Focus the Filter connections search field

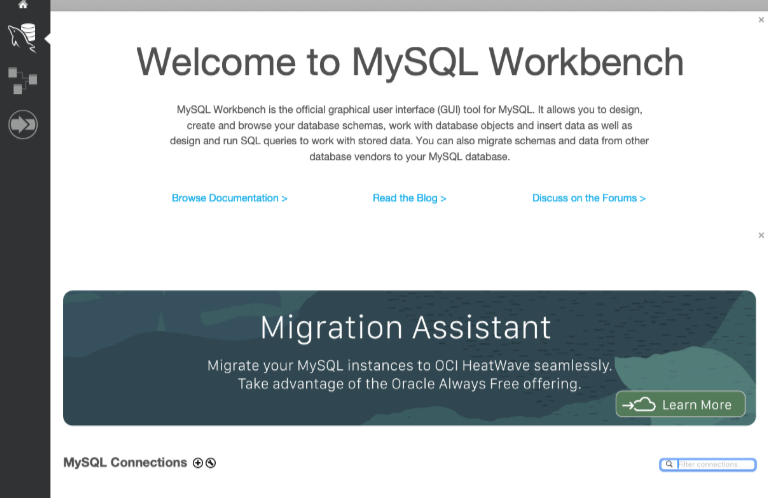point(715,465)
